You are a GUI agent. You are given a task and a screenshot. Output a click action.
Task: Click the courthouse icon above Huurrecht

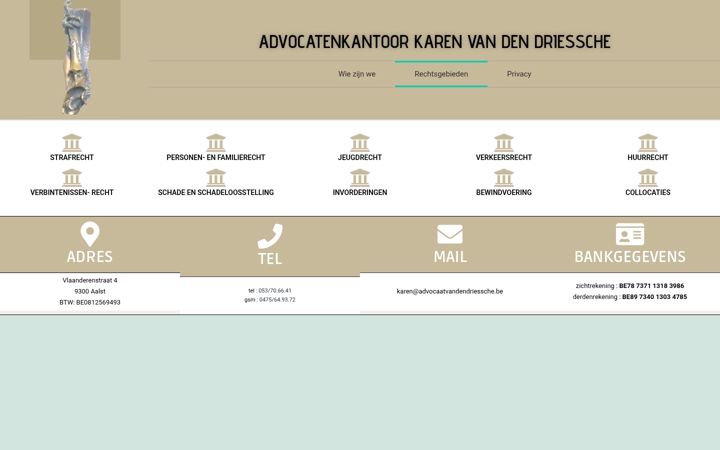647,143
